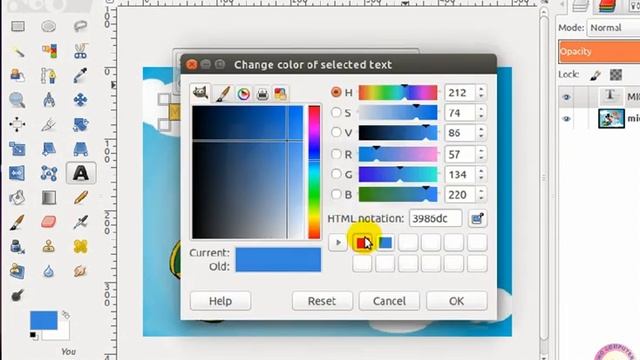Select the Zoom magnifier tool
Screen dimensions: 640x360
tap(18, 100)
